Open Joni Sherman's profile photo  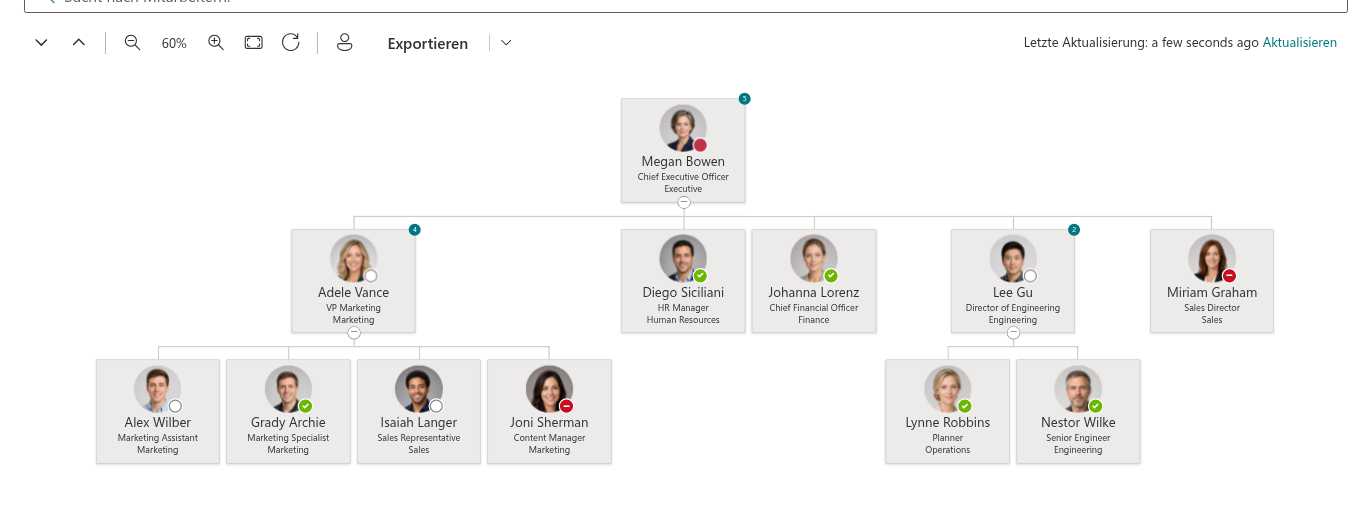click(x=549, y=389)
